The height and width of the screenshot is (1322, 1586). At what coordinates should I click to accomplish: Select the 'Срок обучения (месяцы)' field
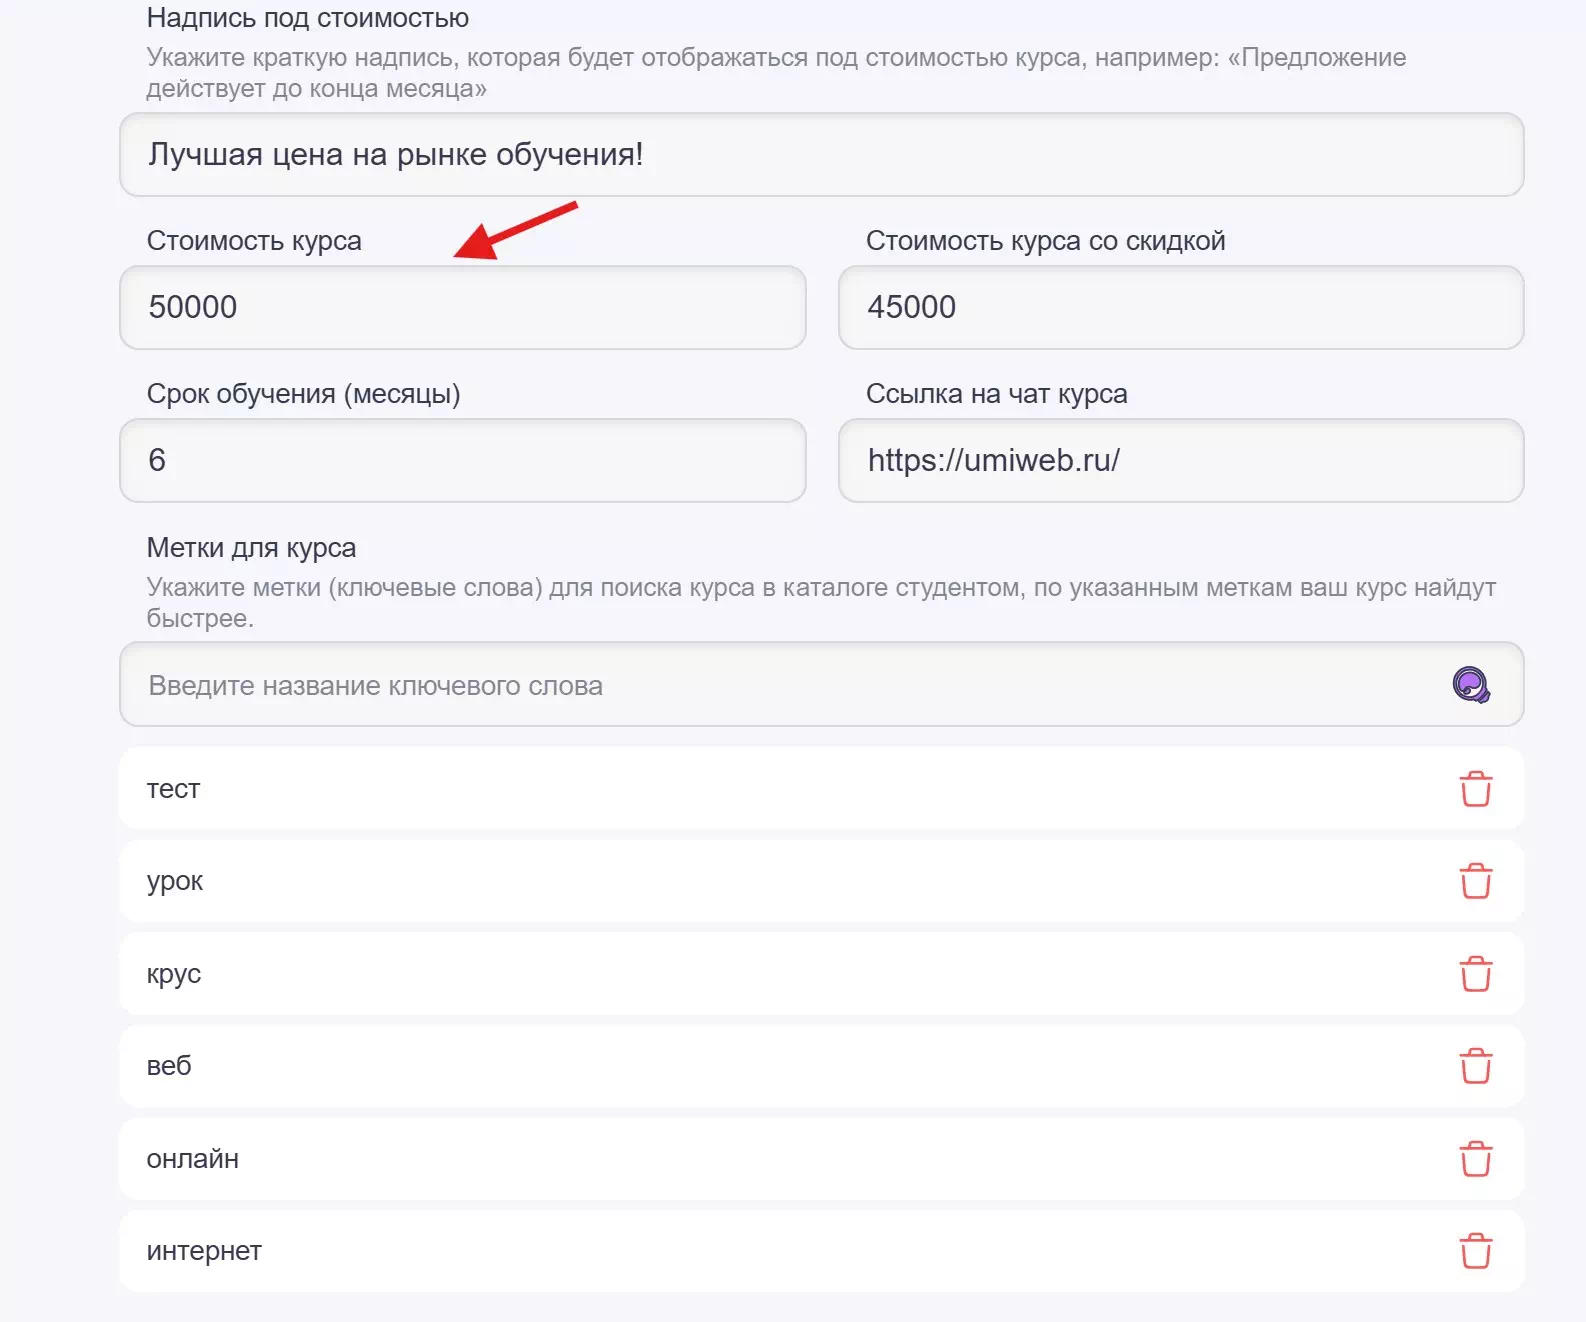pos(462,460)
